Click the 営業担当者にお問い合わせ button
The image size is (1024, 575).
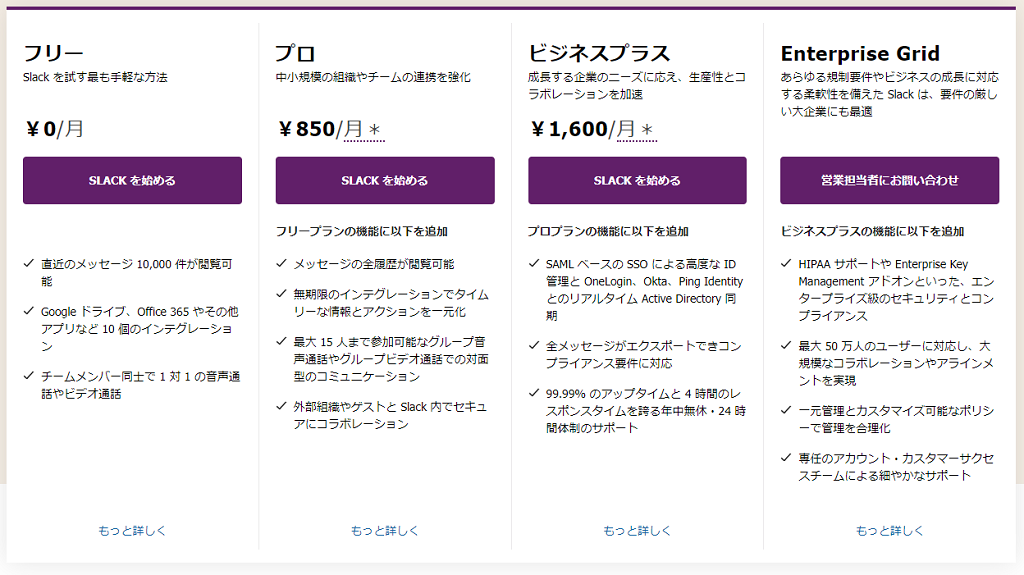(x=889, y=181)
